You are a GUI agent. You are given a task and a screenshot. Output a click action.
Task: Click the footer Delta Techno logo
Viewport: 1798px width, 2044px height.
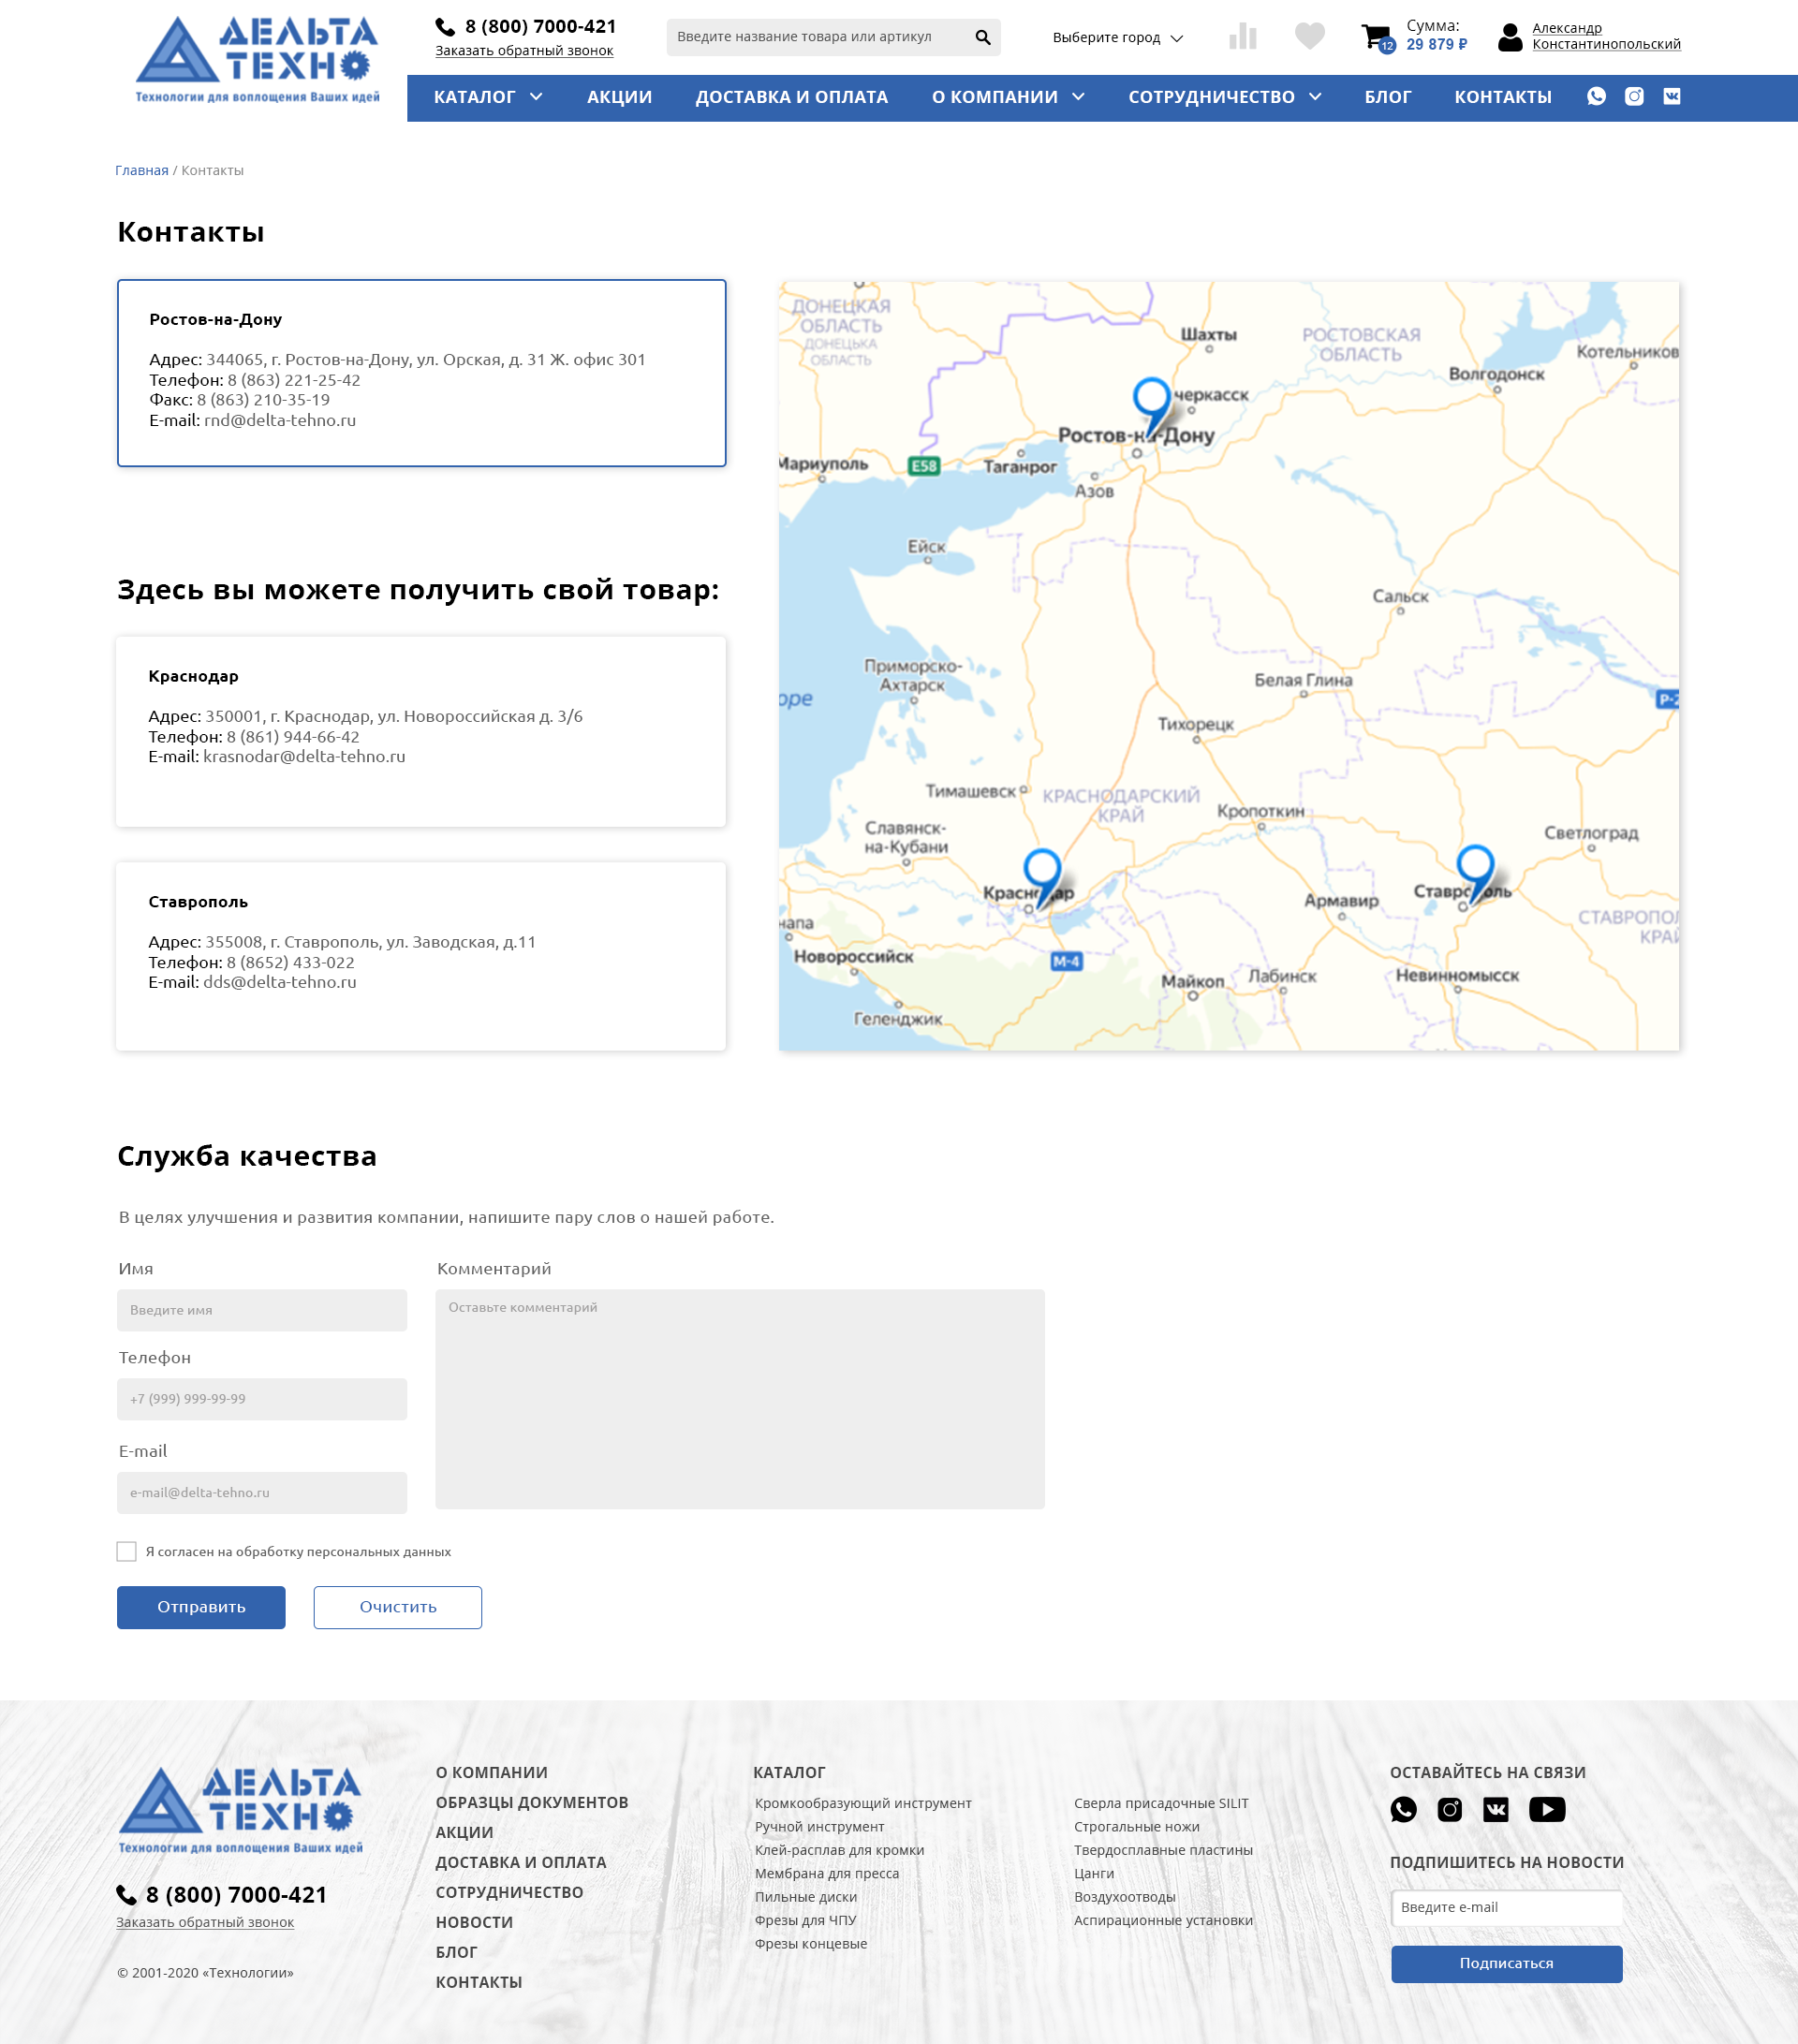[x=240, y=1811]
